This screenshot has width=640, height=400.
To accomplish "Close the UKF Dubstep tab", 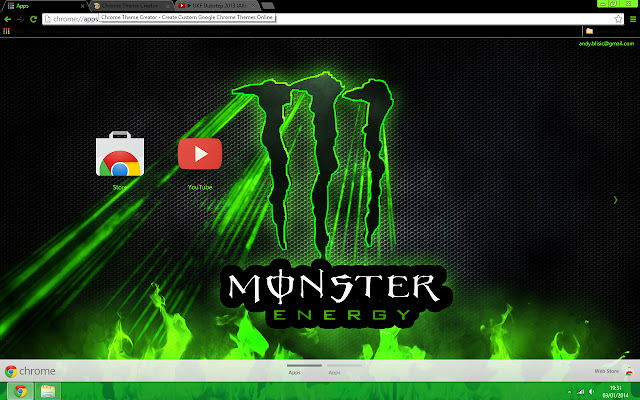I will (253, 6).
